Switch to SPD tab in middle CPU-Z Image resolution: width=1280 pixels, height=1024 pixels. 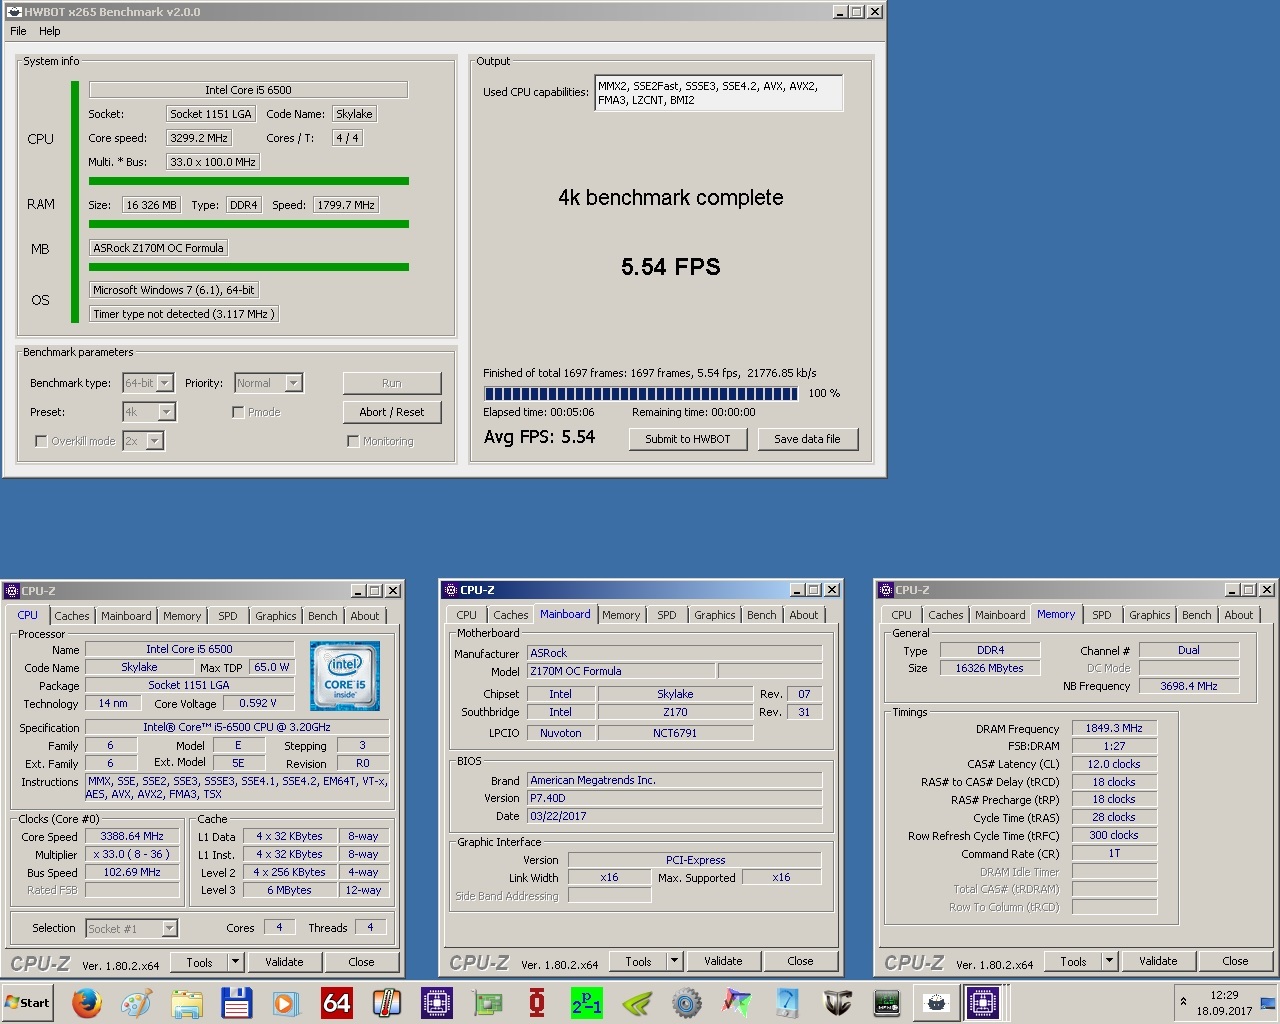(667, 615)
